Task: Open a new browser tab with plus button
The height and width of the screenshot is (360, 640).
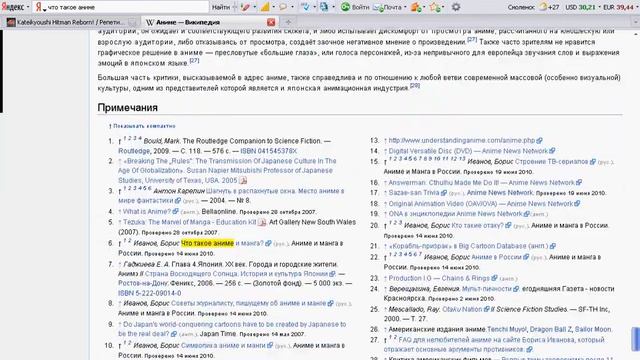Action: (288, 22)
